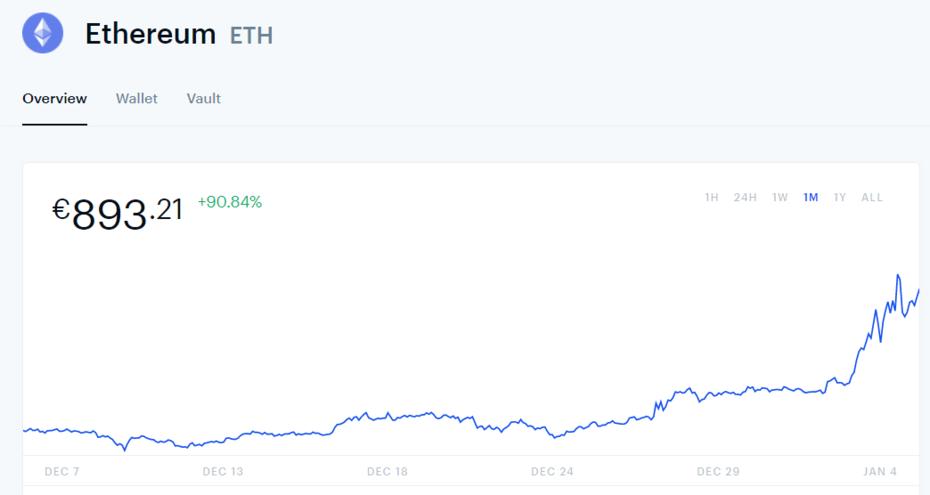The height and width of the screenshot is (495, 930).
Task: Click the JAN 4 date label
Action: [880, 471]
